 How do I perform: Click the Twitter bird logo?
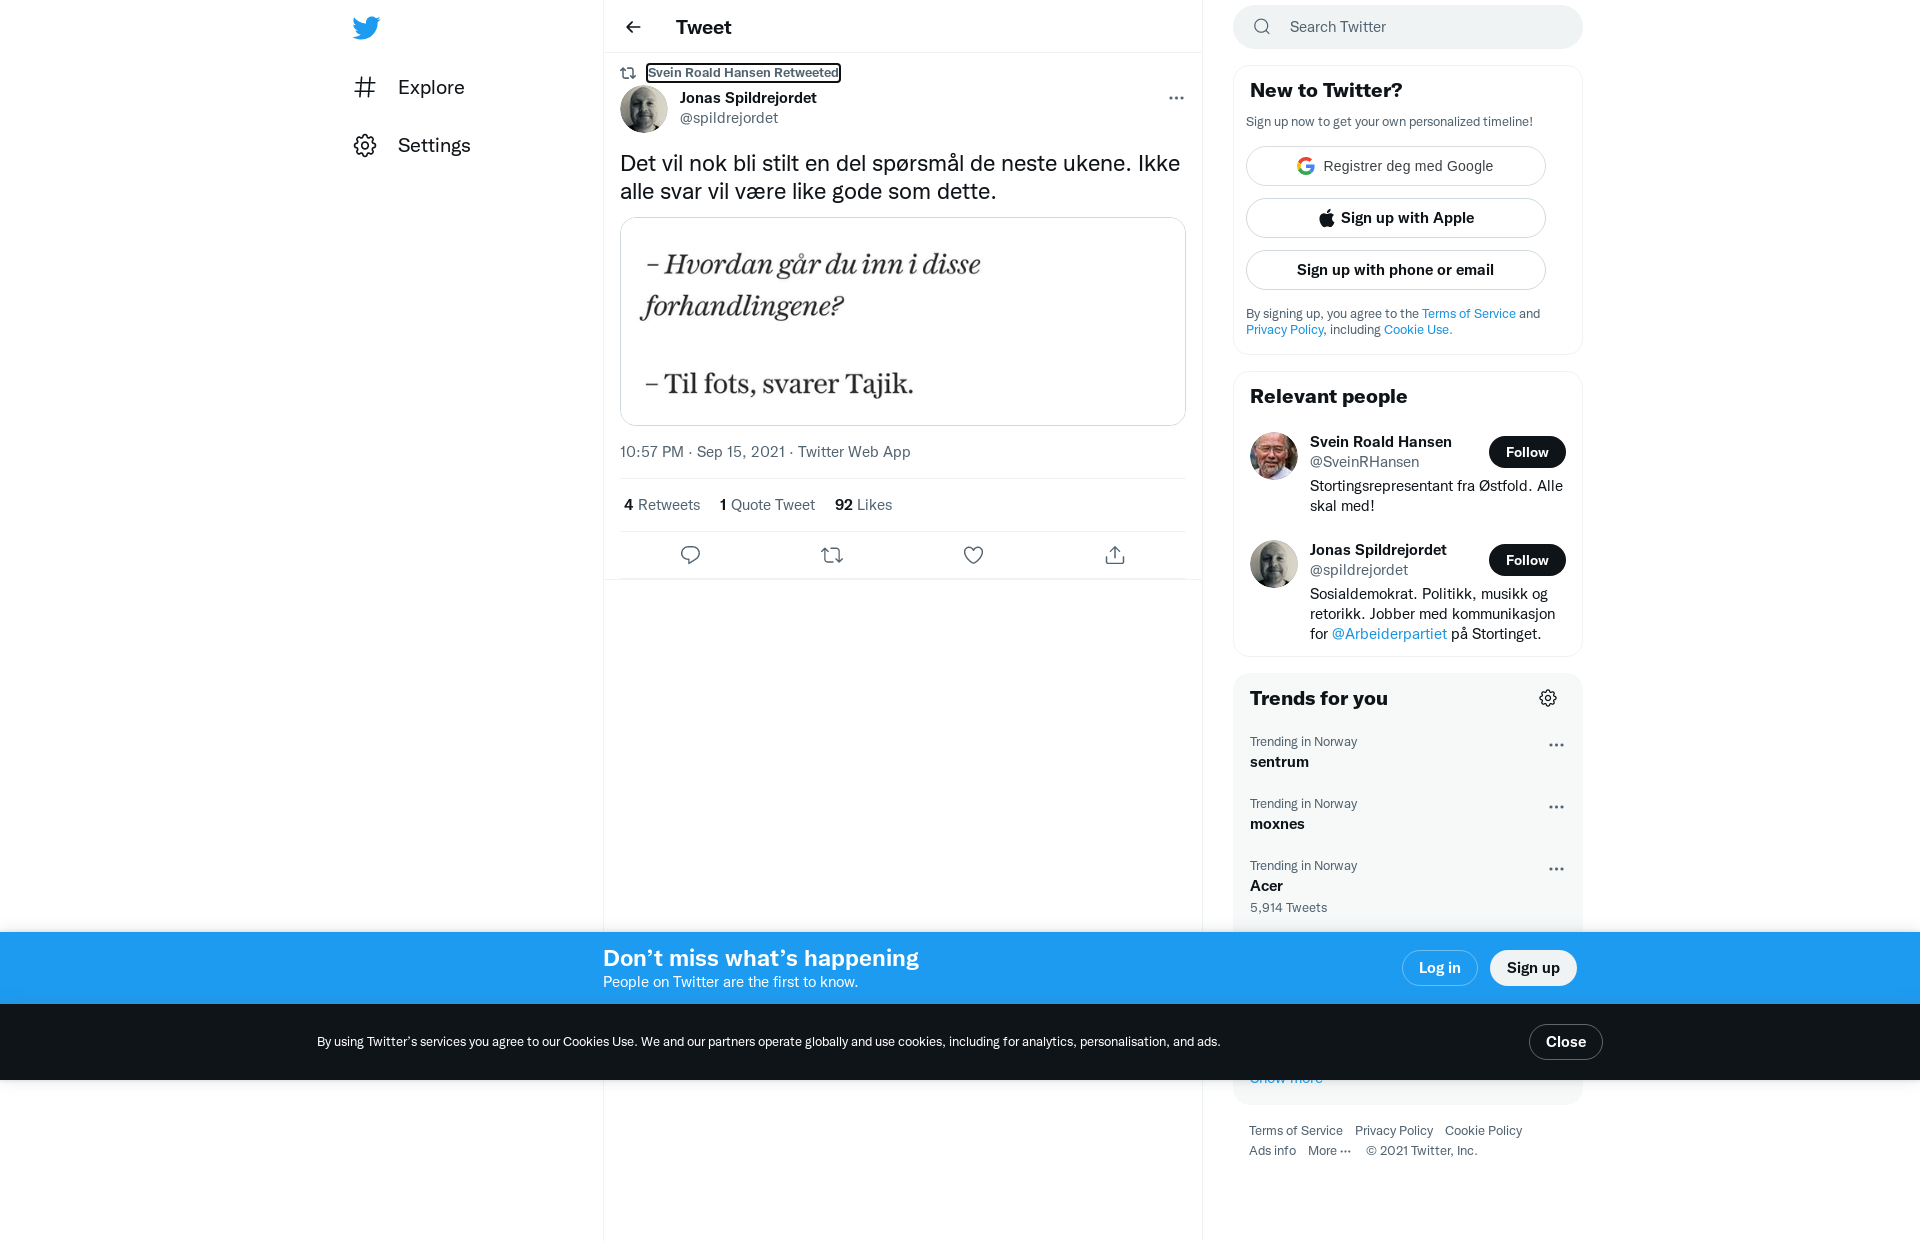point(366,28)
